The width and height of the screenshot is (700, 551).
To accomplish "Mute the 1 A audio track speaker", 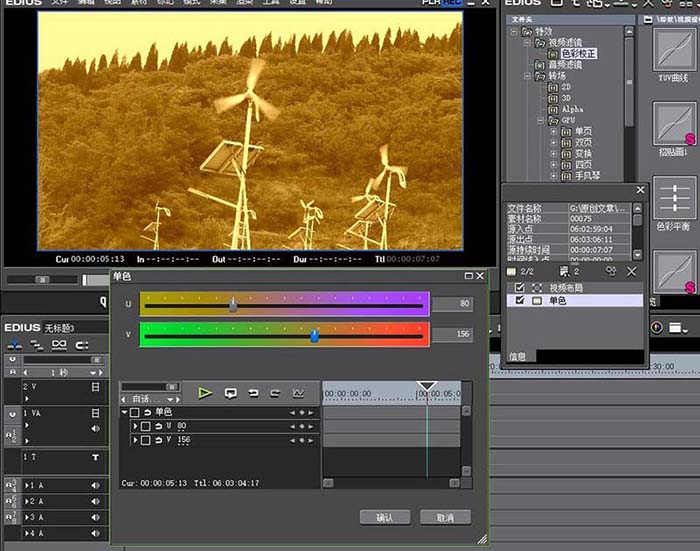I will pos(96,485).
